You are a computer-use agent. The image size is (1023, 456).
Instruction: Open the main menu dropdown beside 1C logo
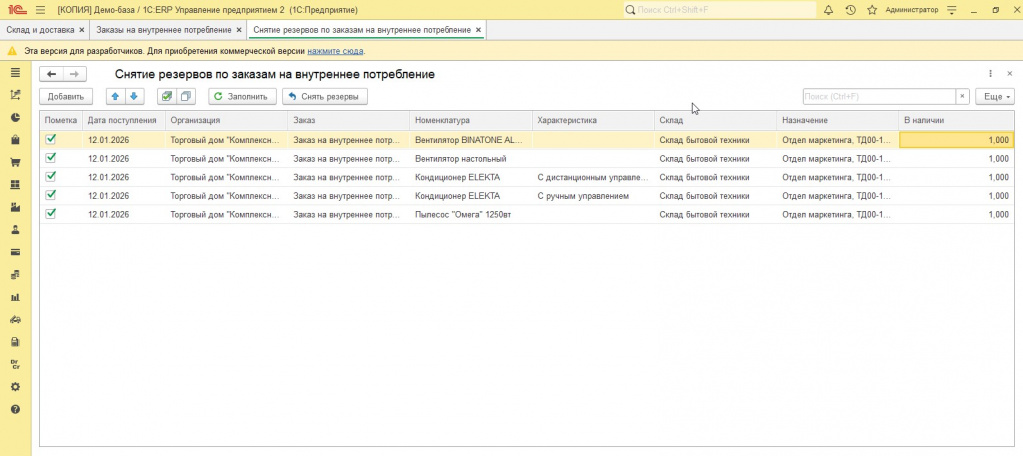pos(40,10)
